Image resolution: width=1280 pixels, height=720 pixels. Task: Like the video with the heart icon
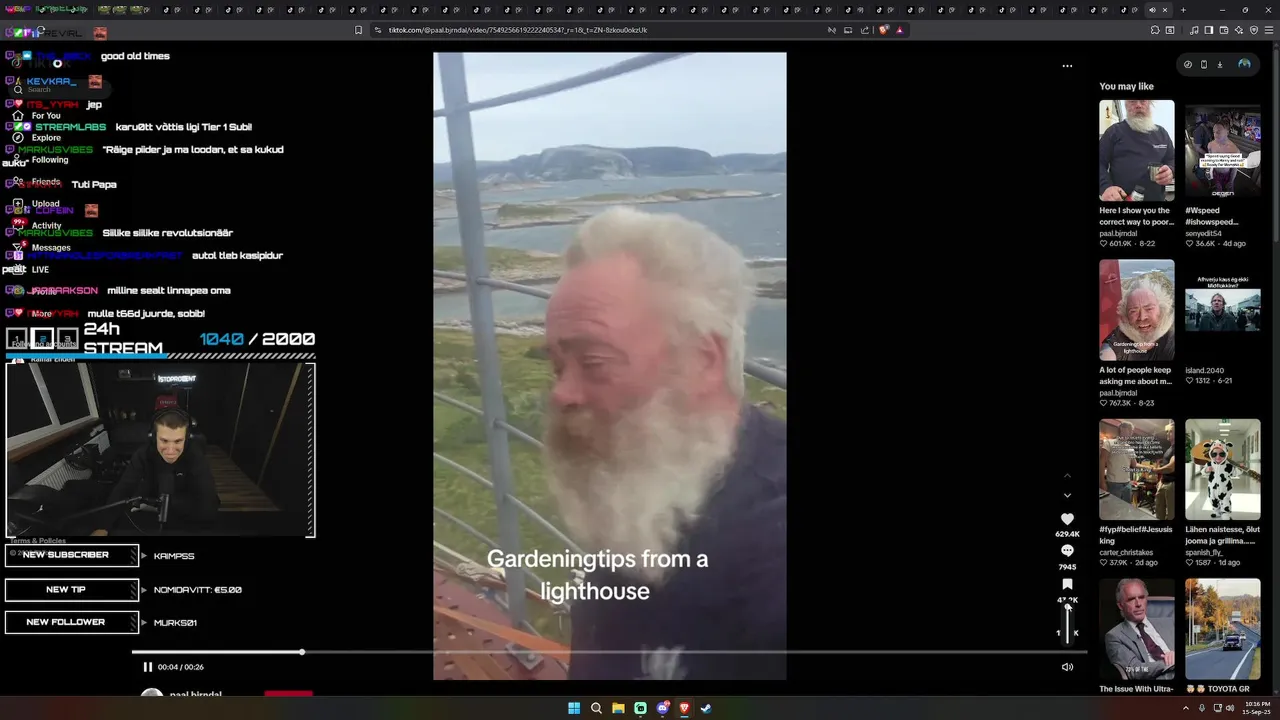1067,519
